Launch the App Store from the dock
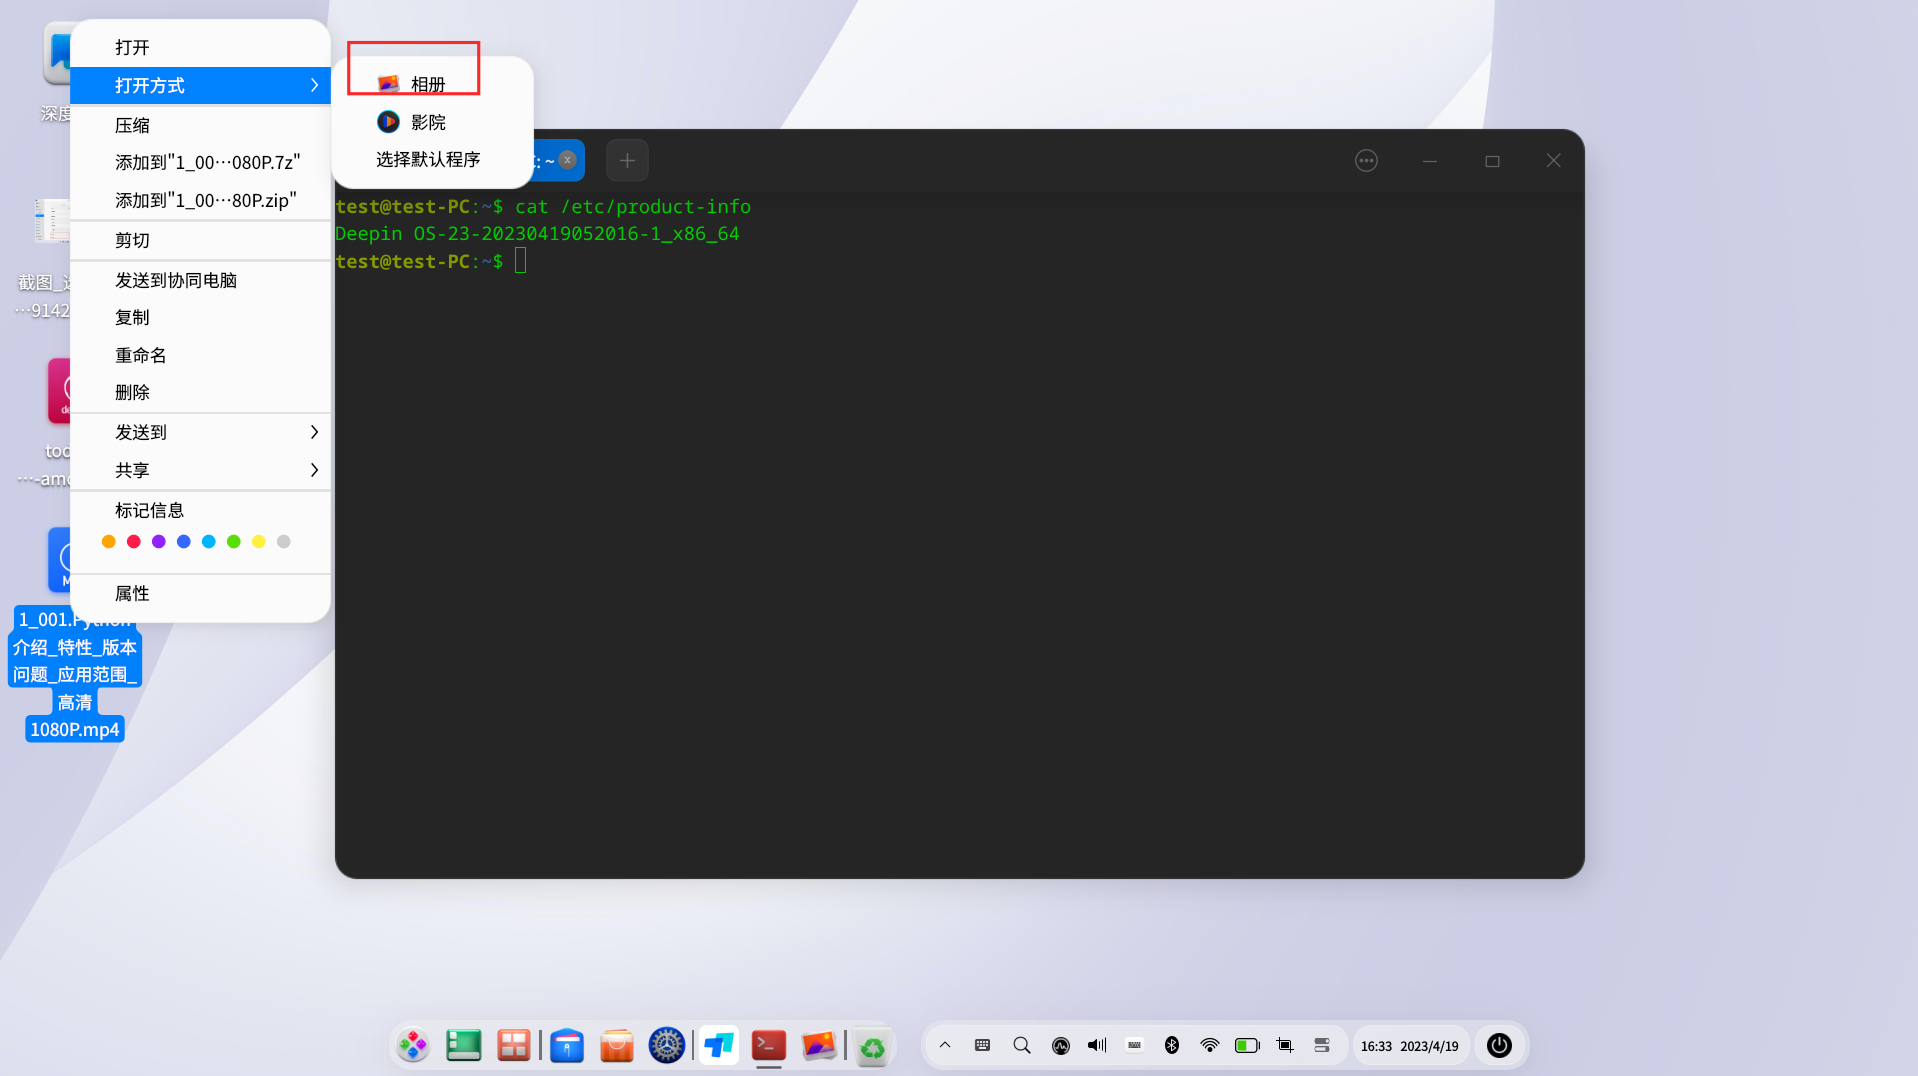 tap(617, 1045)
